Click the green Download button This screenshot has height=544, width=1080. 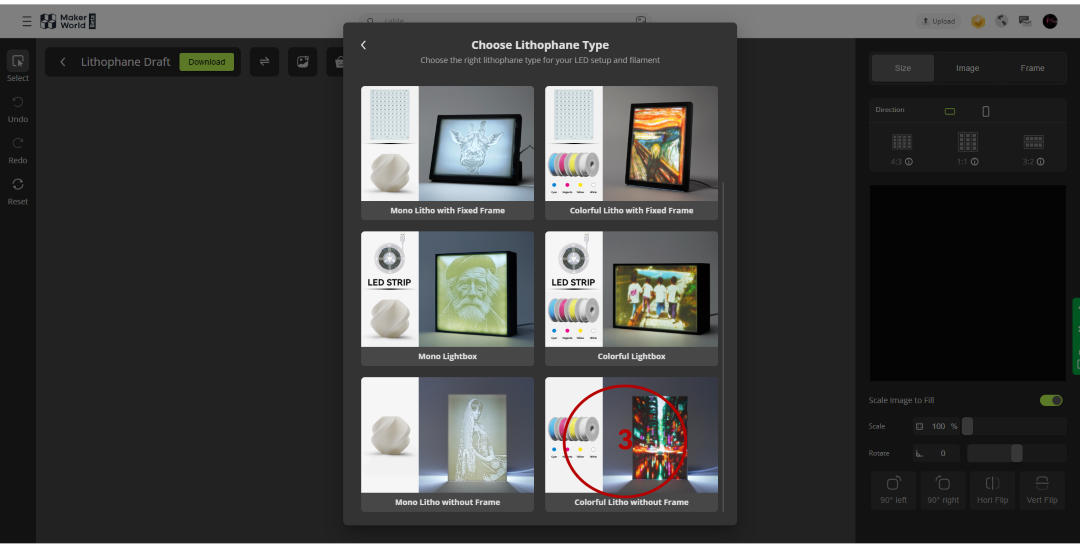coord(206,62)
